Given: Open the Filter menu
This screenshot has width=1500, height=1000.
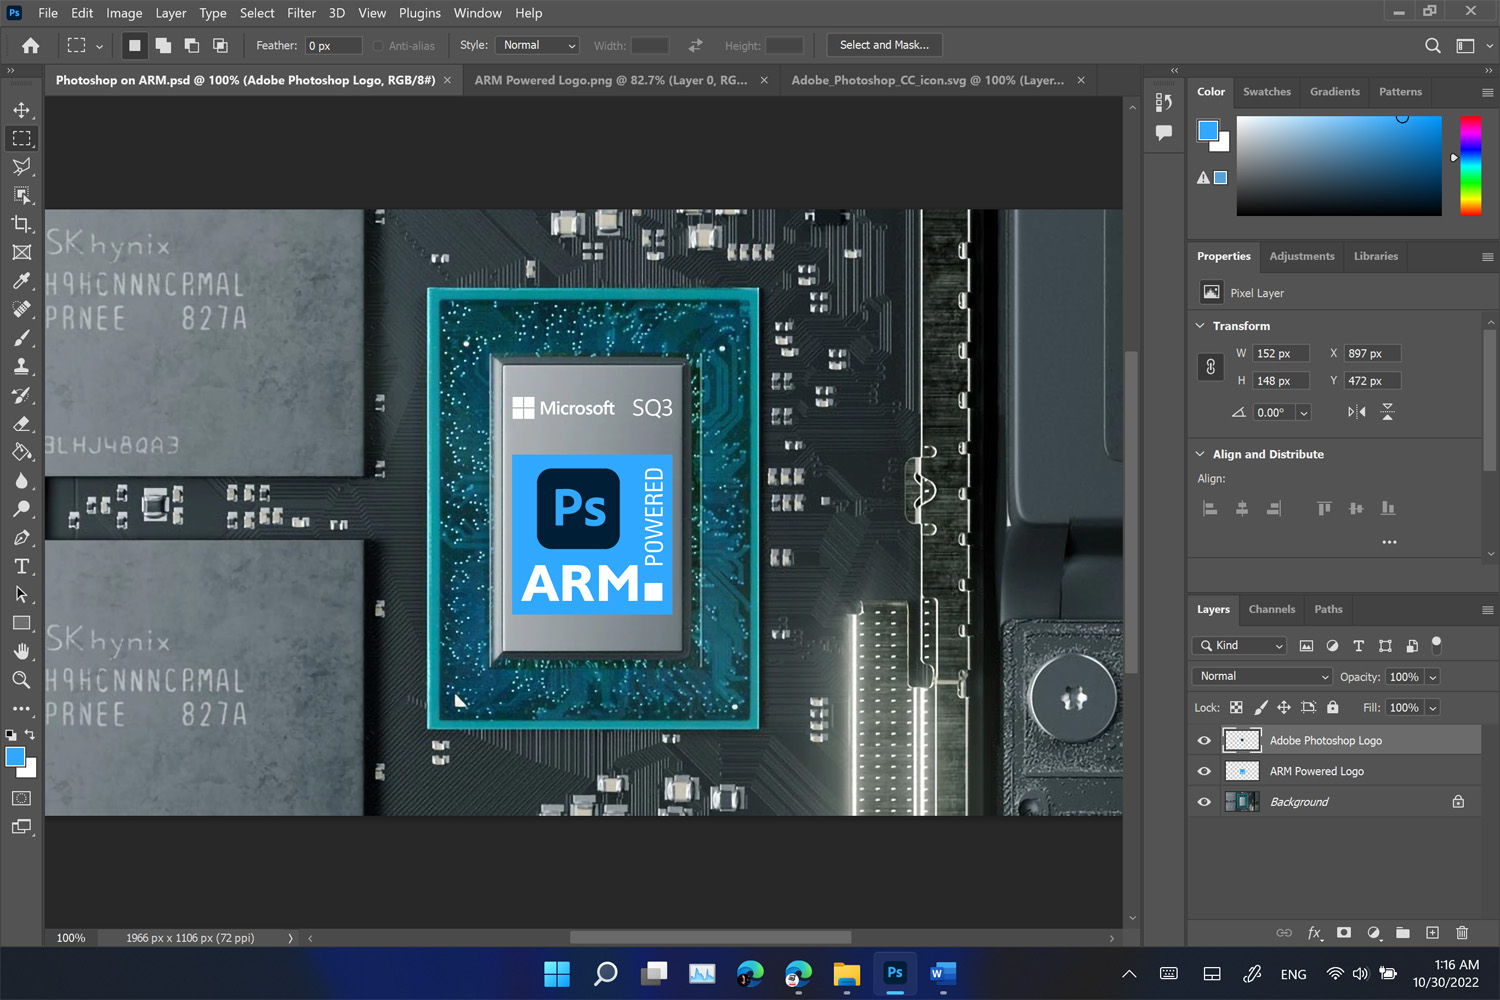Looking at the screenshot, I should pos(301,13).
